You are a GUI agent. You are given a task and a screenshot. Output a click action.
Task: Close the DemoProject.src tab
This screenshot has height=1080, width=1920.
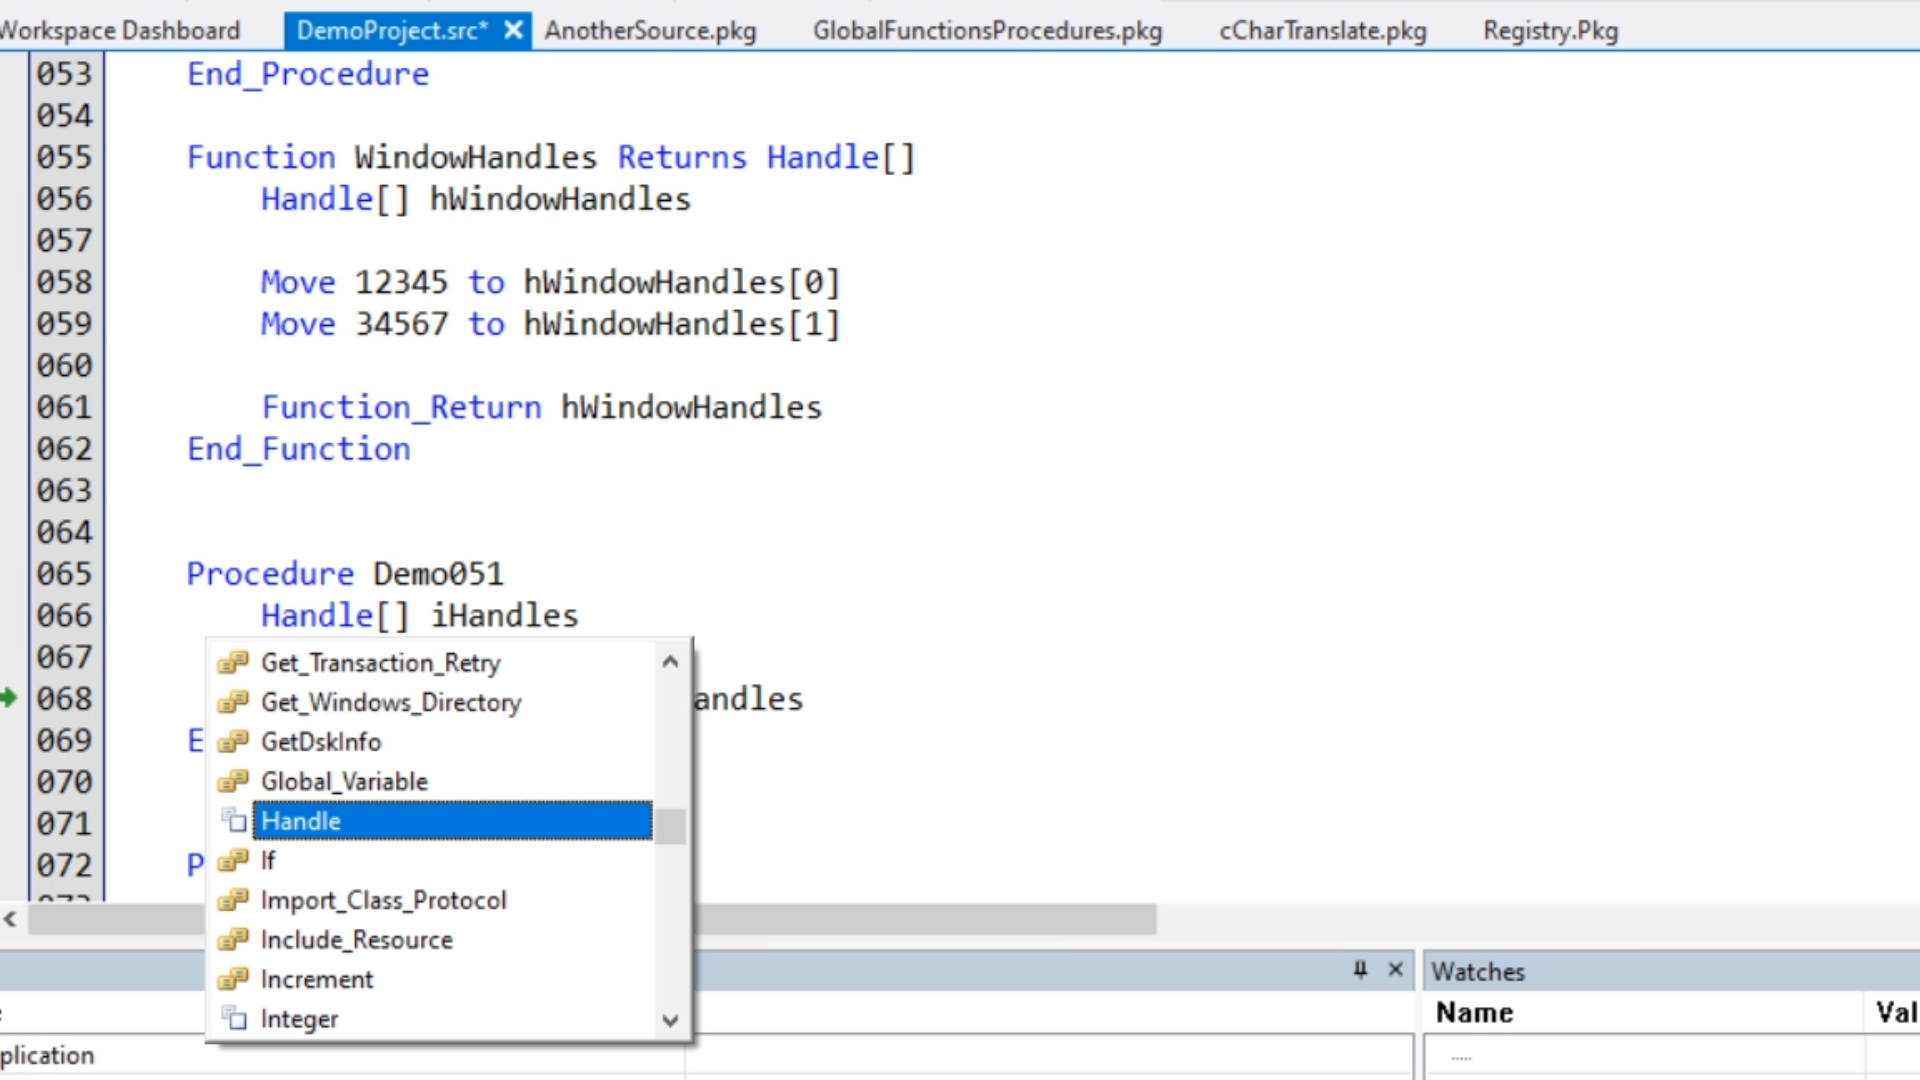513,30
